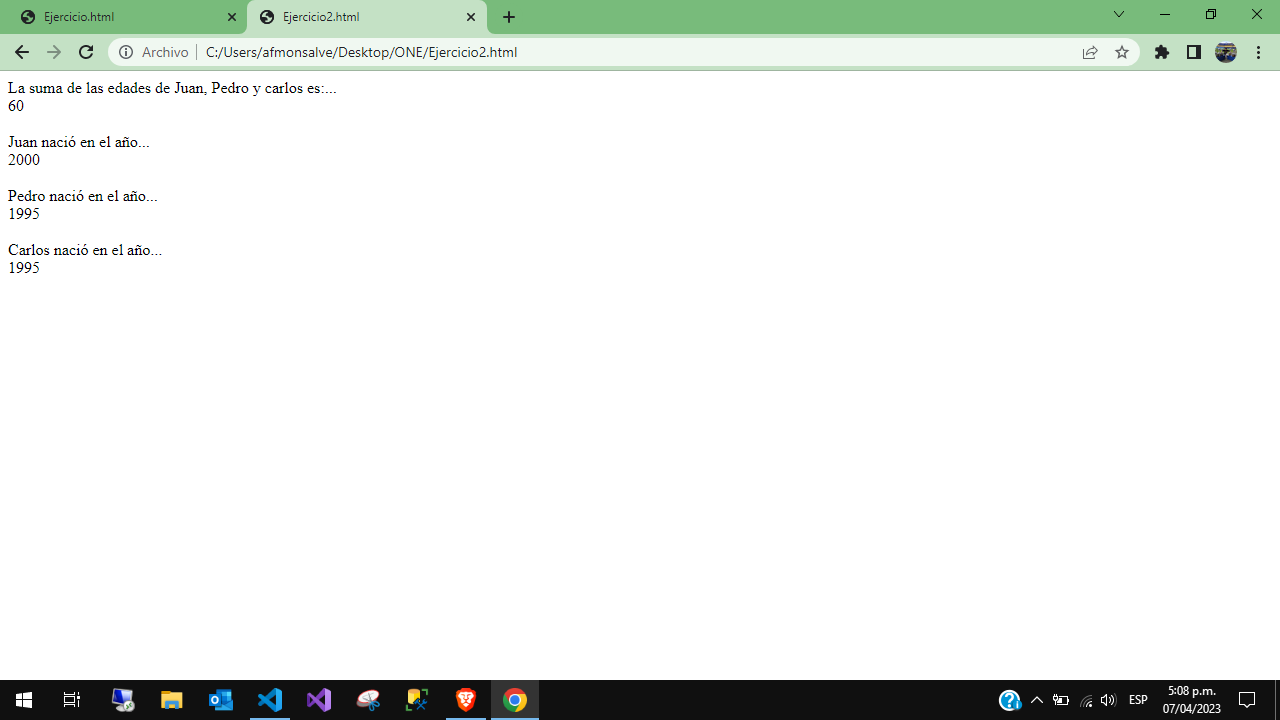The height and width of the screenshot is (720, 1280).
Task: Open Snipping tool icon on taskbar
Action: pos(368,700)
